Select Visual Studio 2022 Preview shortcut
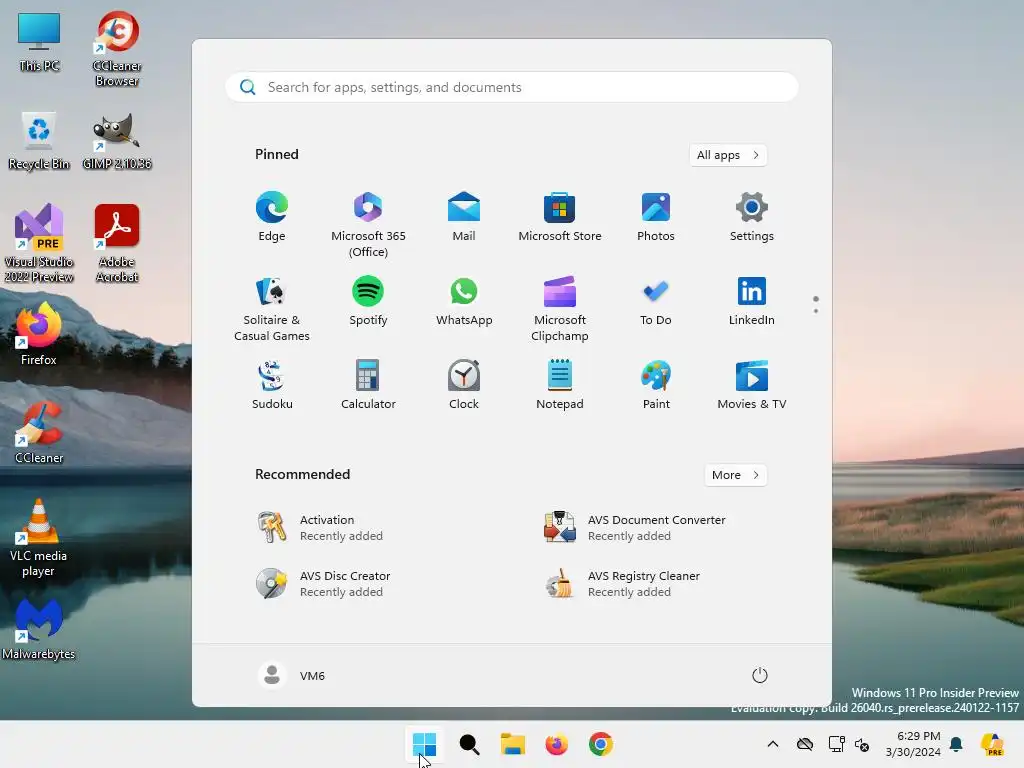 pyautogui.click(x=39, y=243)
